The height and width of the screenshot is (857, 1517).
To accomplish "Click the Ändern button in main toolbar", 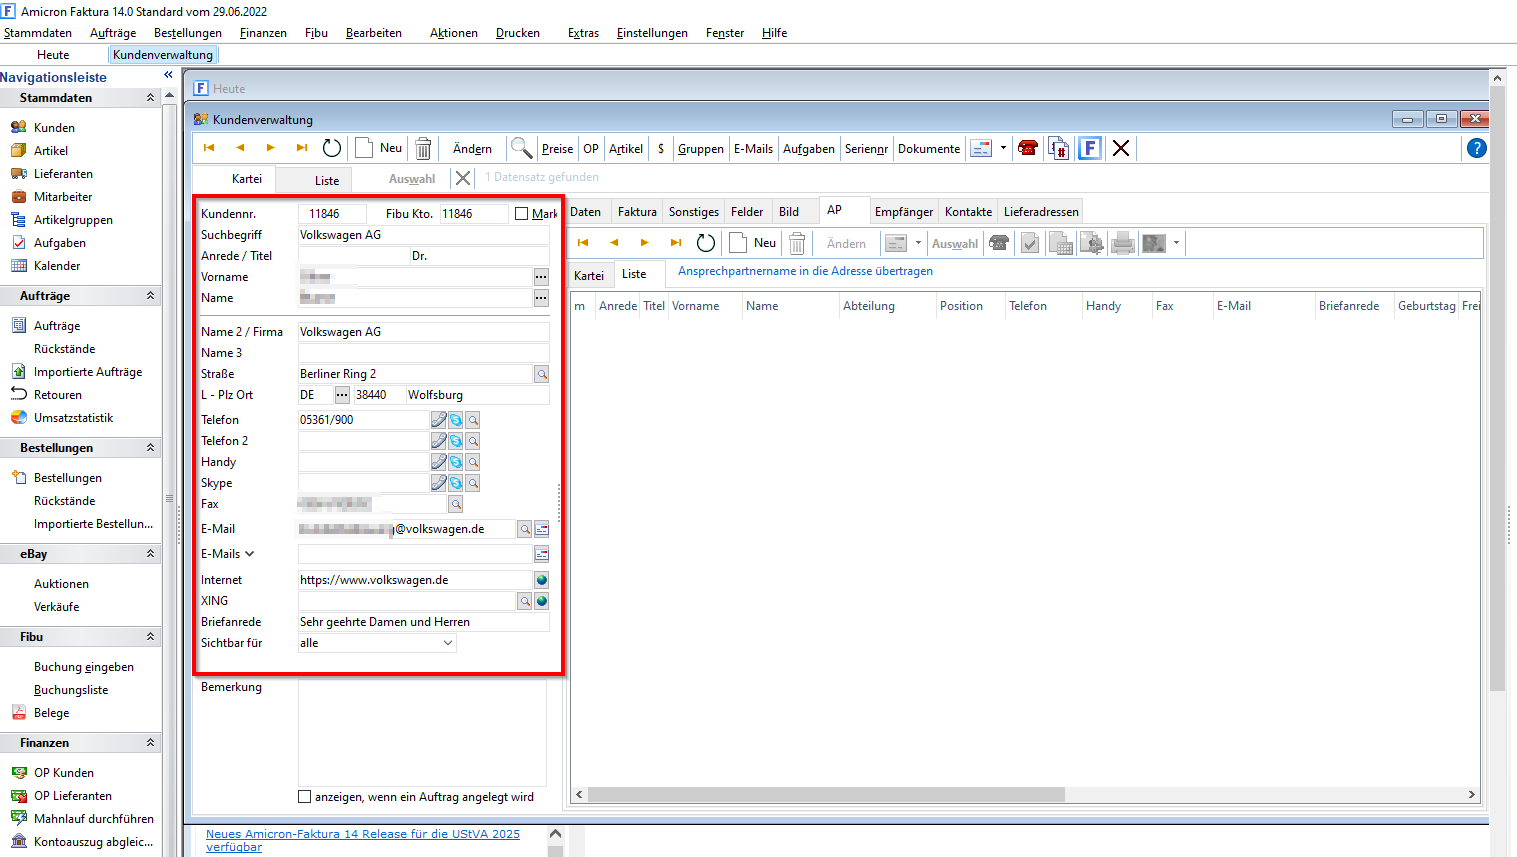I will tap(472, 148).
